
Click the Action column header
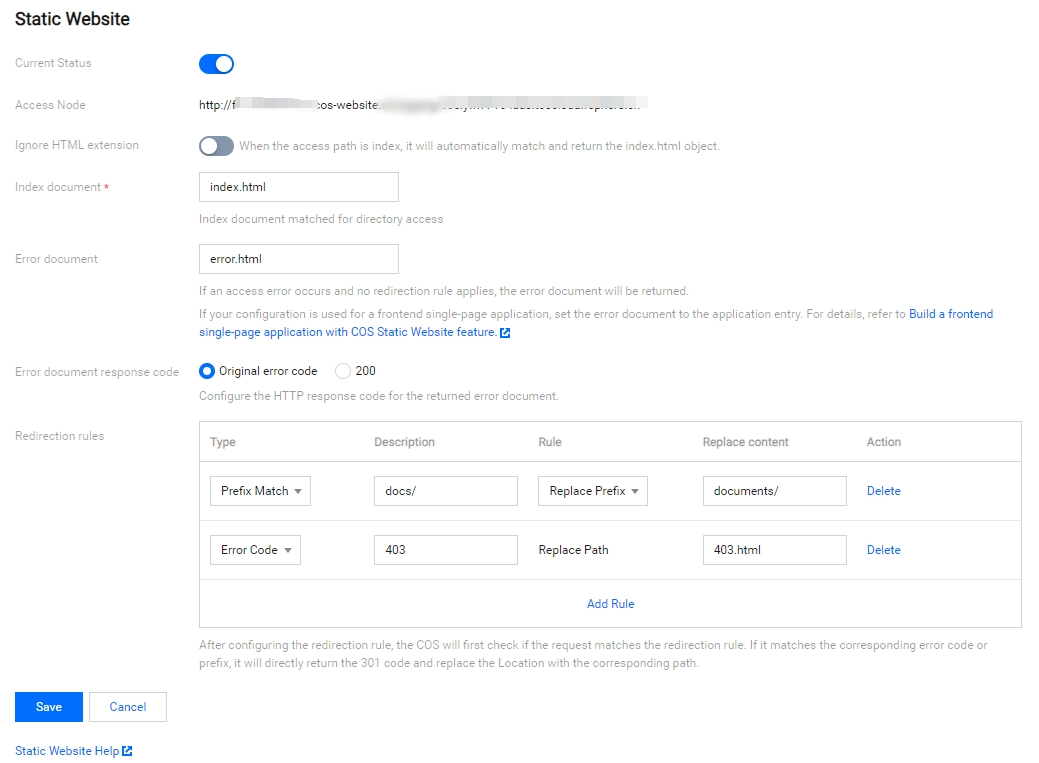884,442
